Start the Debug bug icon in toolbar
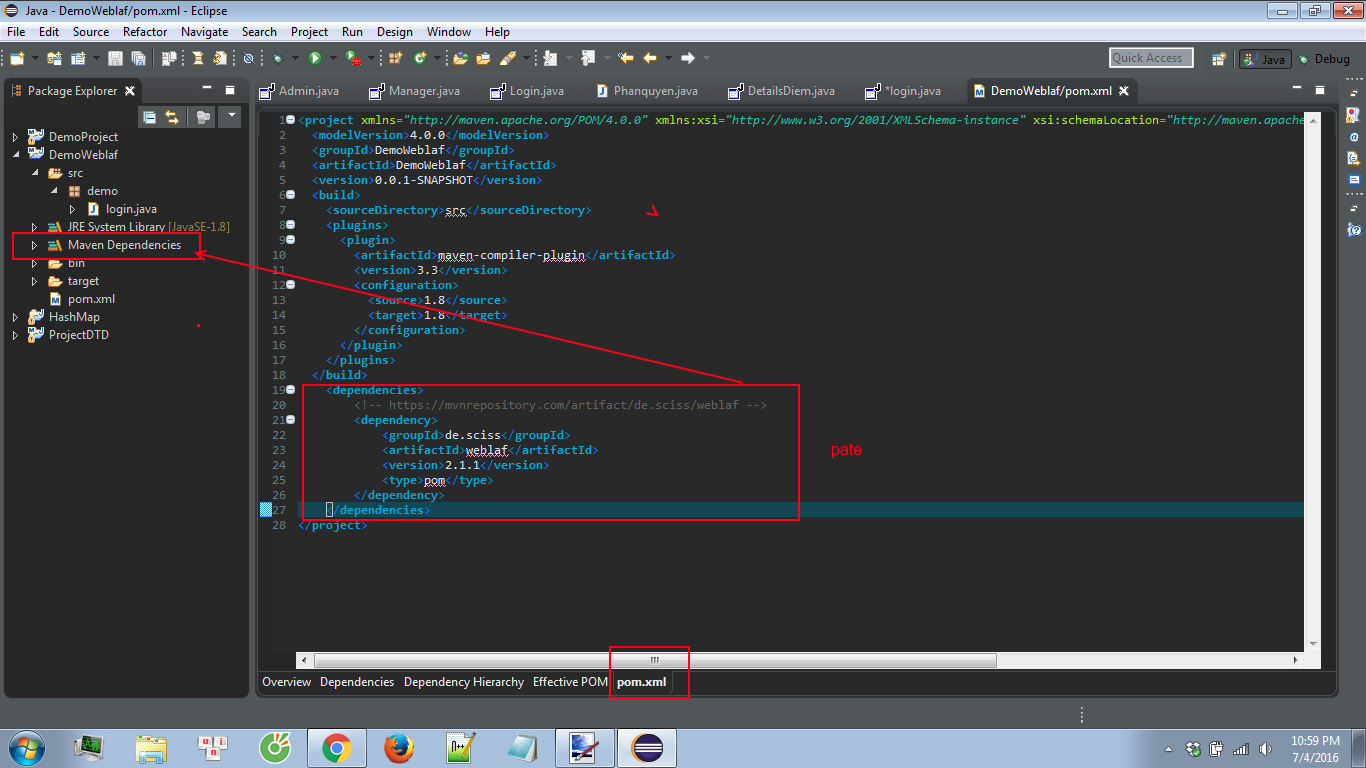Viewport: 1366px width, 768px height. (278, 58)
